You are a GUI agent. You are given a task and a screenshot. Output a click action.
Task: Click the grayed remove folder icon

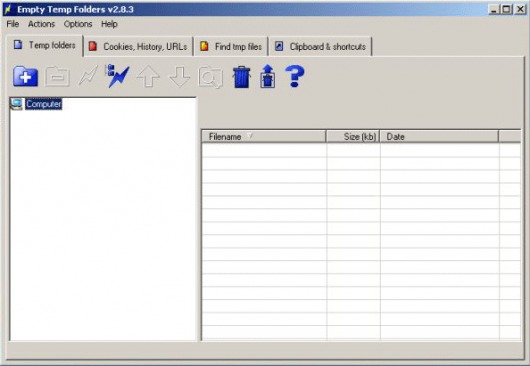[x=57, y=76]
